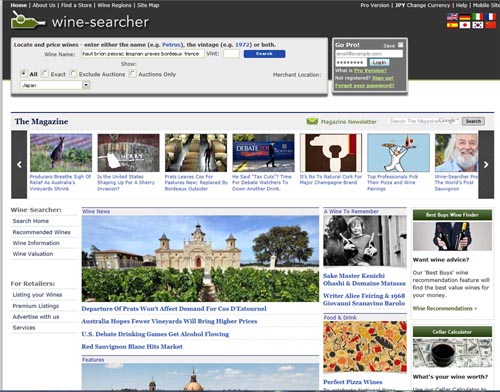The image size is (500, 392).
Task: Advance magazine carousel with right arrow
Action: tap(486, 164)
